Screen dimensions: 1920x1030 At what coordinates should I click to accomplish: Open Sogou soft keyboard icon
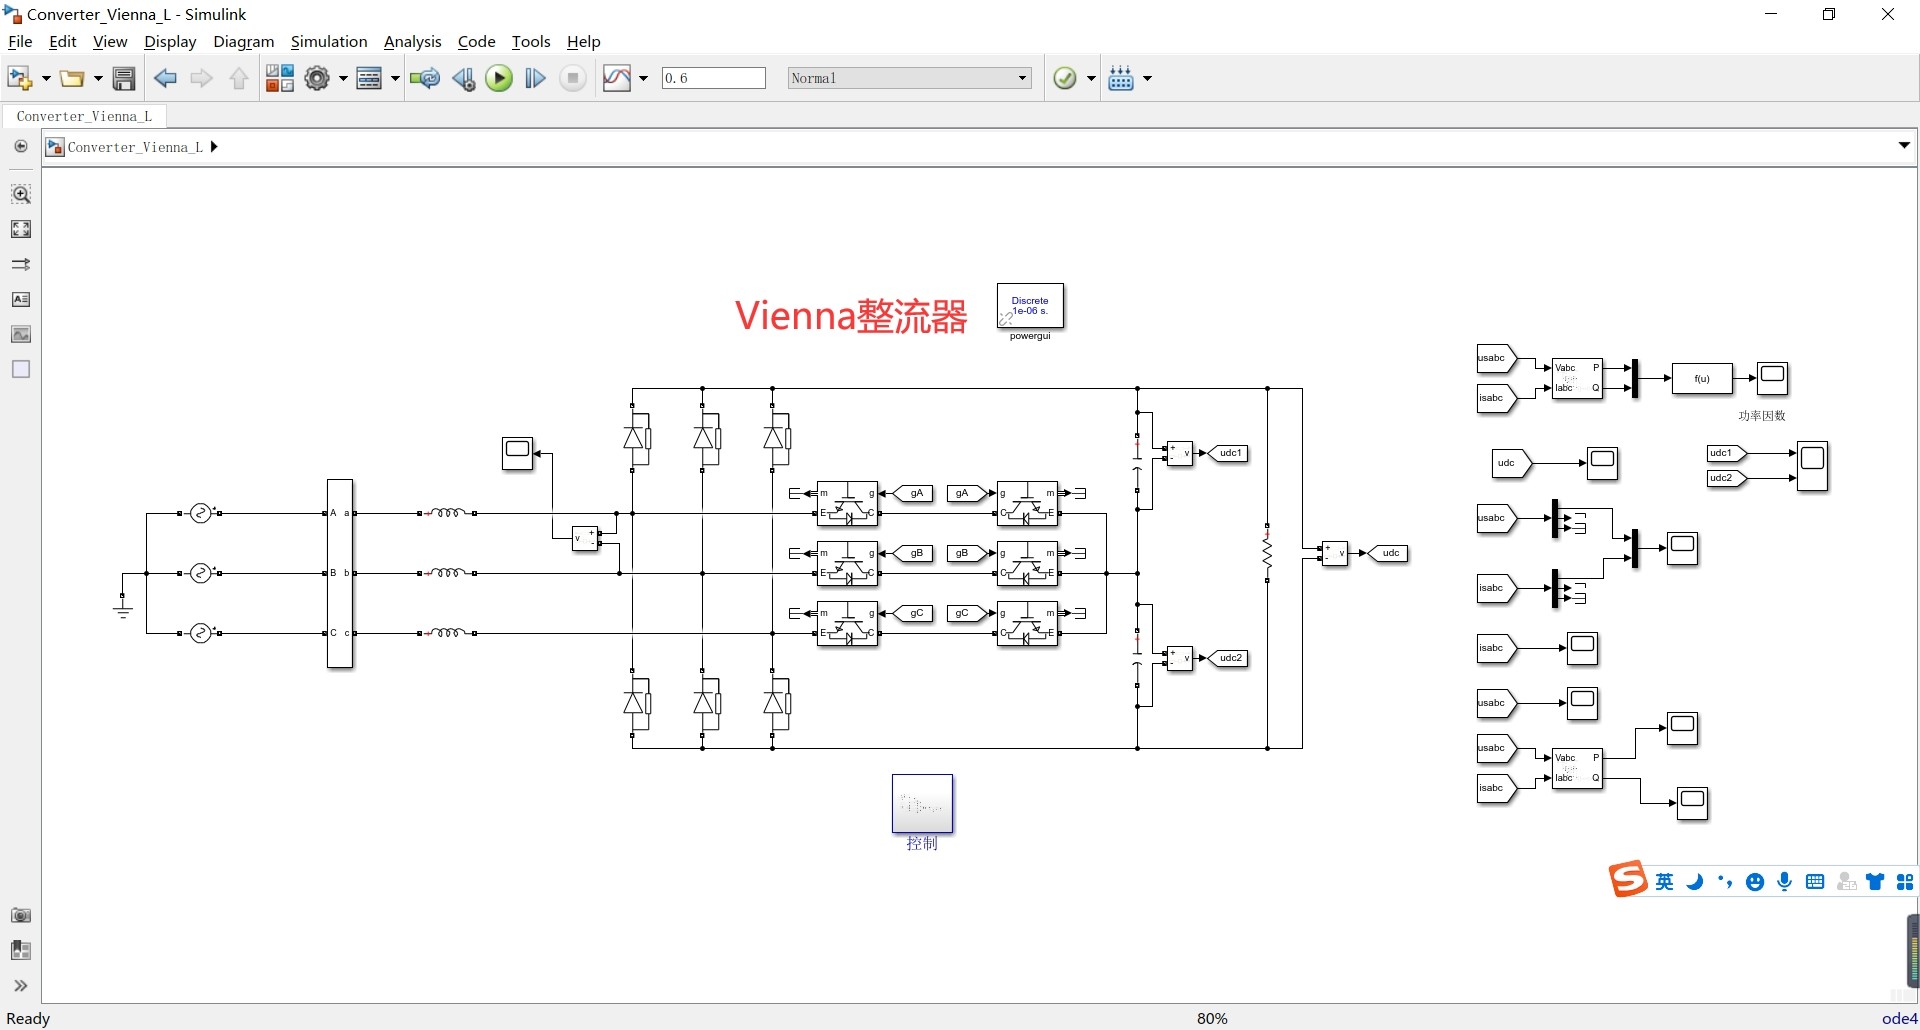coord(1815,881)
